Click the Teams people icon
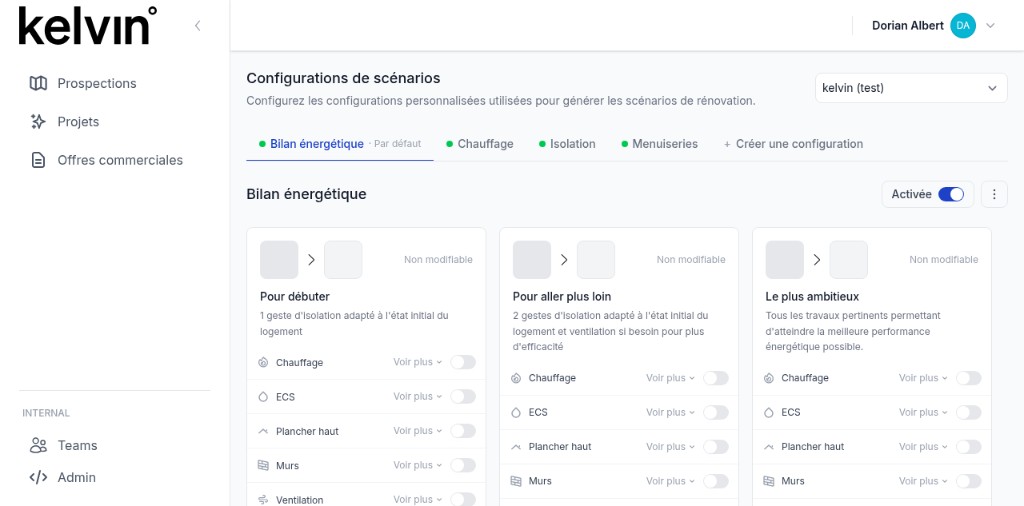Image resolution: width=1024 pixels, height=506 pixels. pyautogui.click(x=39, y=445)
